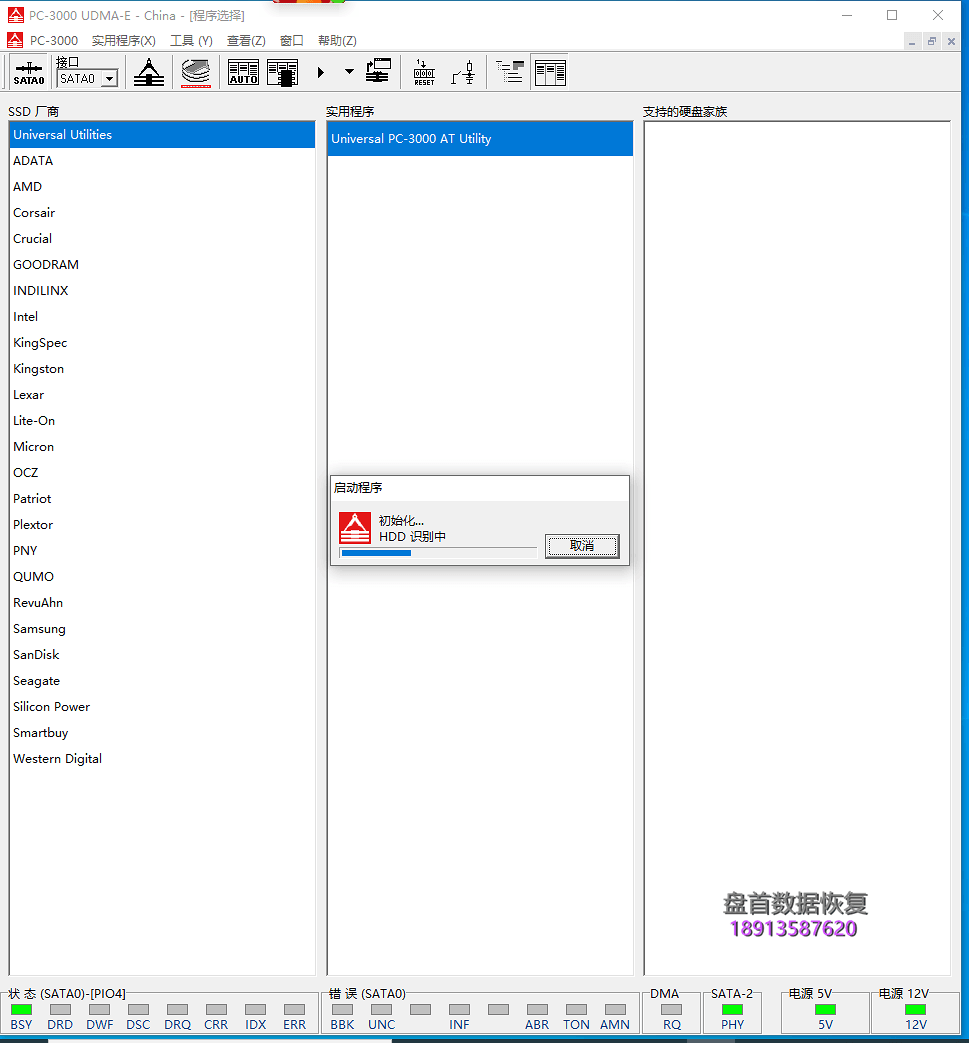Click the AUTO detect toolbar icon
Screen dimensions: 969x1043
pos(243,72)
